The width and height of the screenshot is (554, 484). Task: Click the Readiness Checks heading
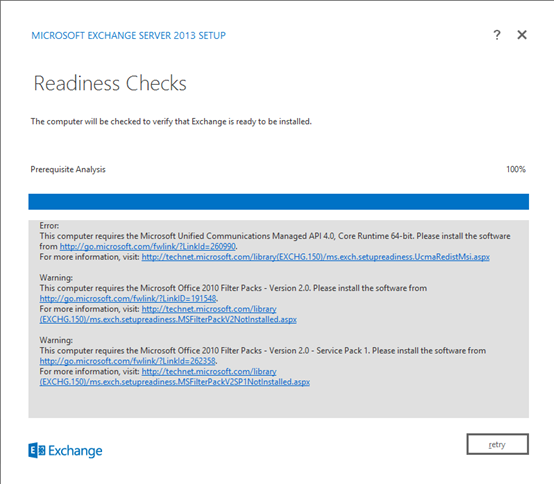[110, 83]
